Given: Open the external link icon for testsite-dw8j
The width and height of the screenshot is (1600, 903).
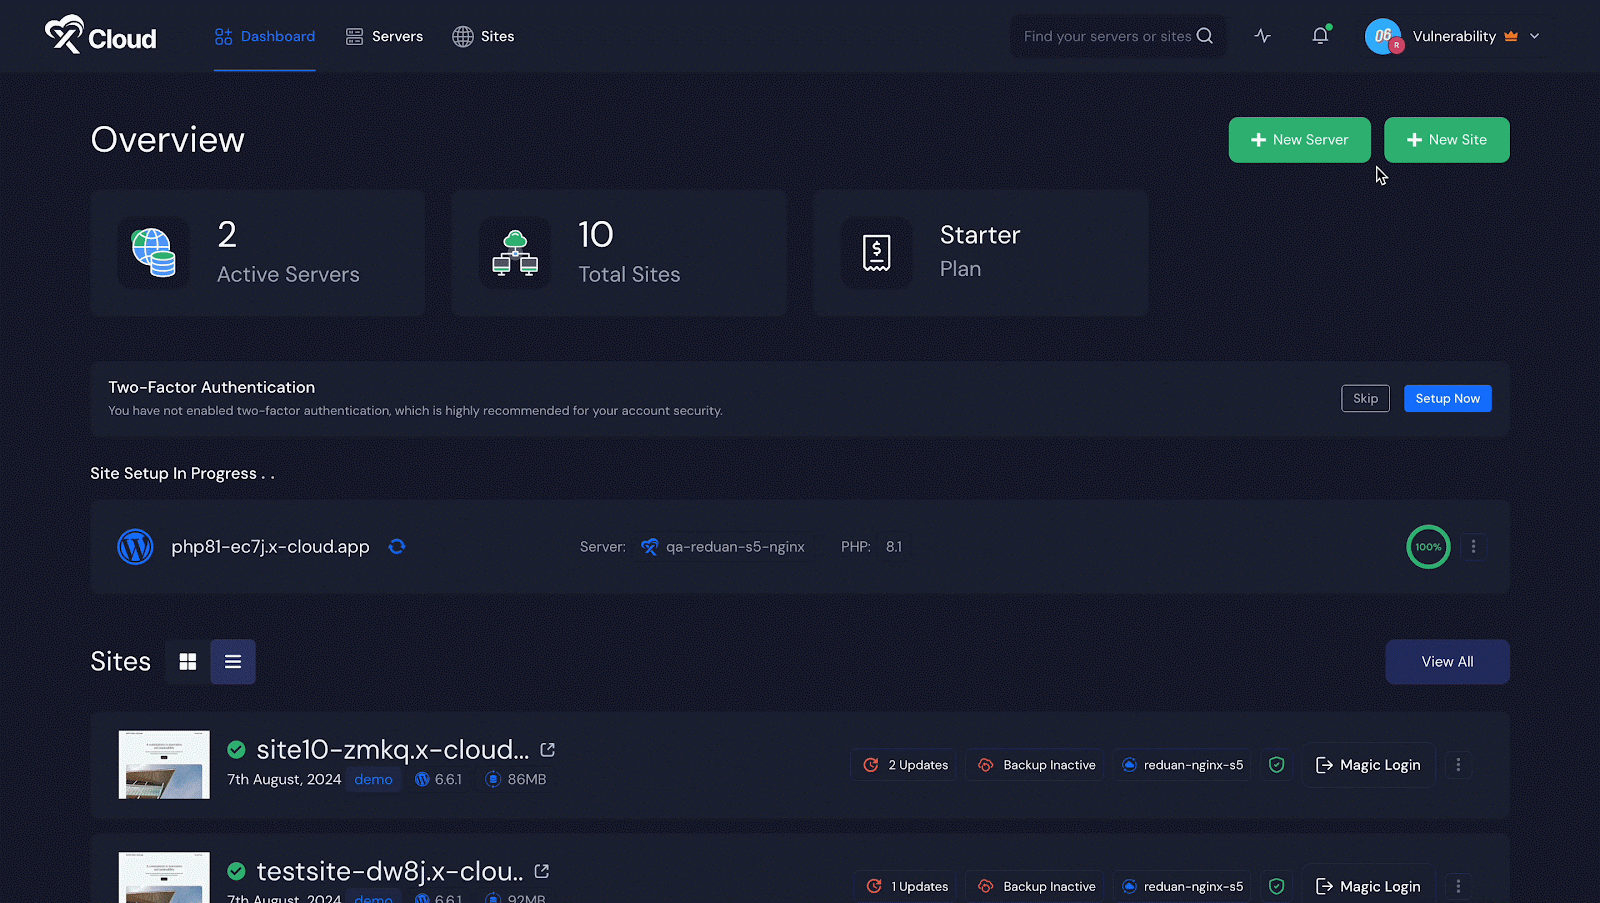Looking at the screenshot, I should click(542, 871).
